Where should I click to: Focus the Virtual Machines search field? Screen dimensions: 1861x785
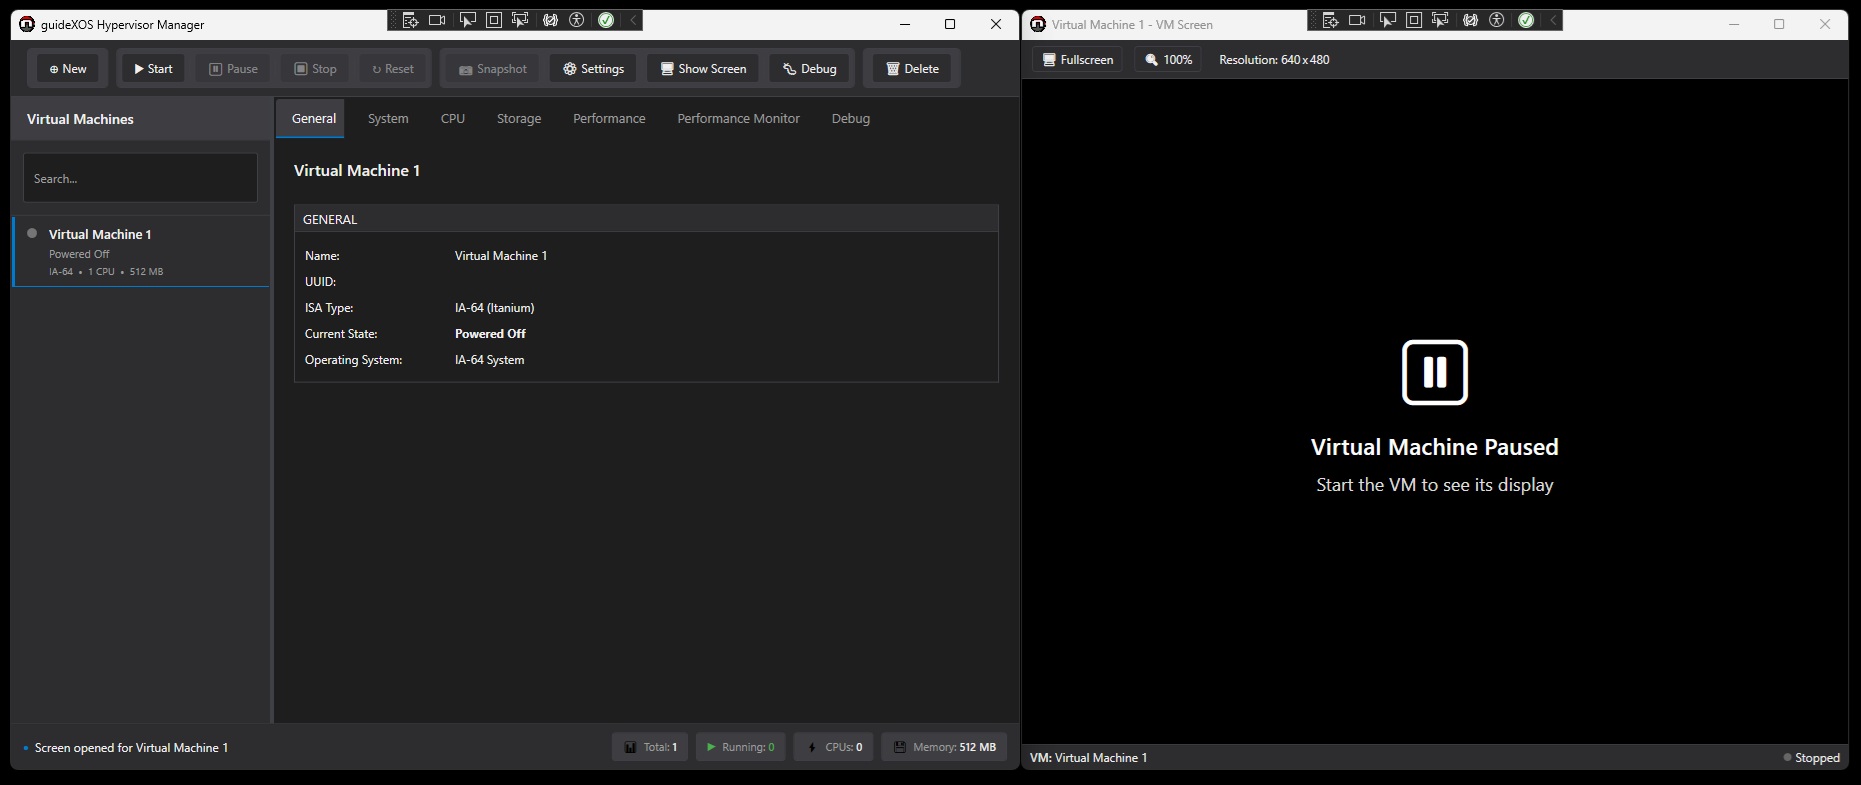[140, 178]
